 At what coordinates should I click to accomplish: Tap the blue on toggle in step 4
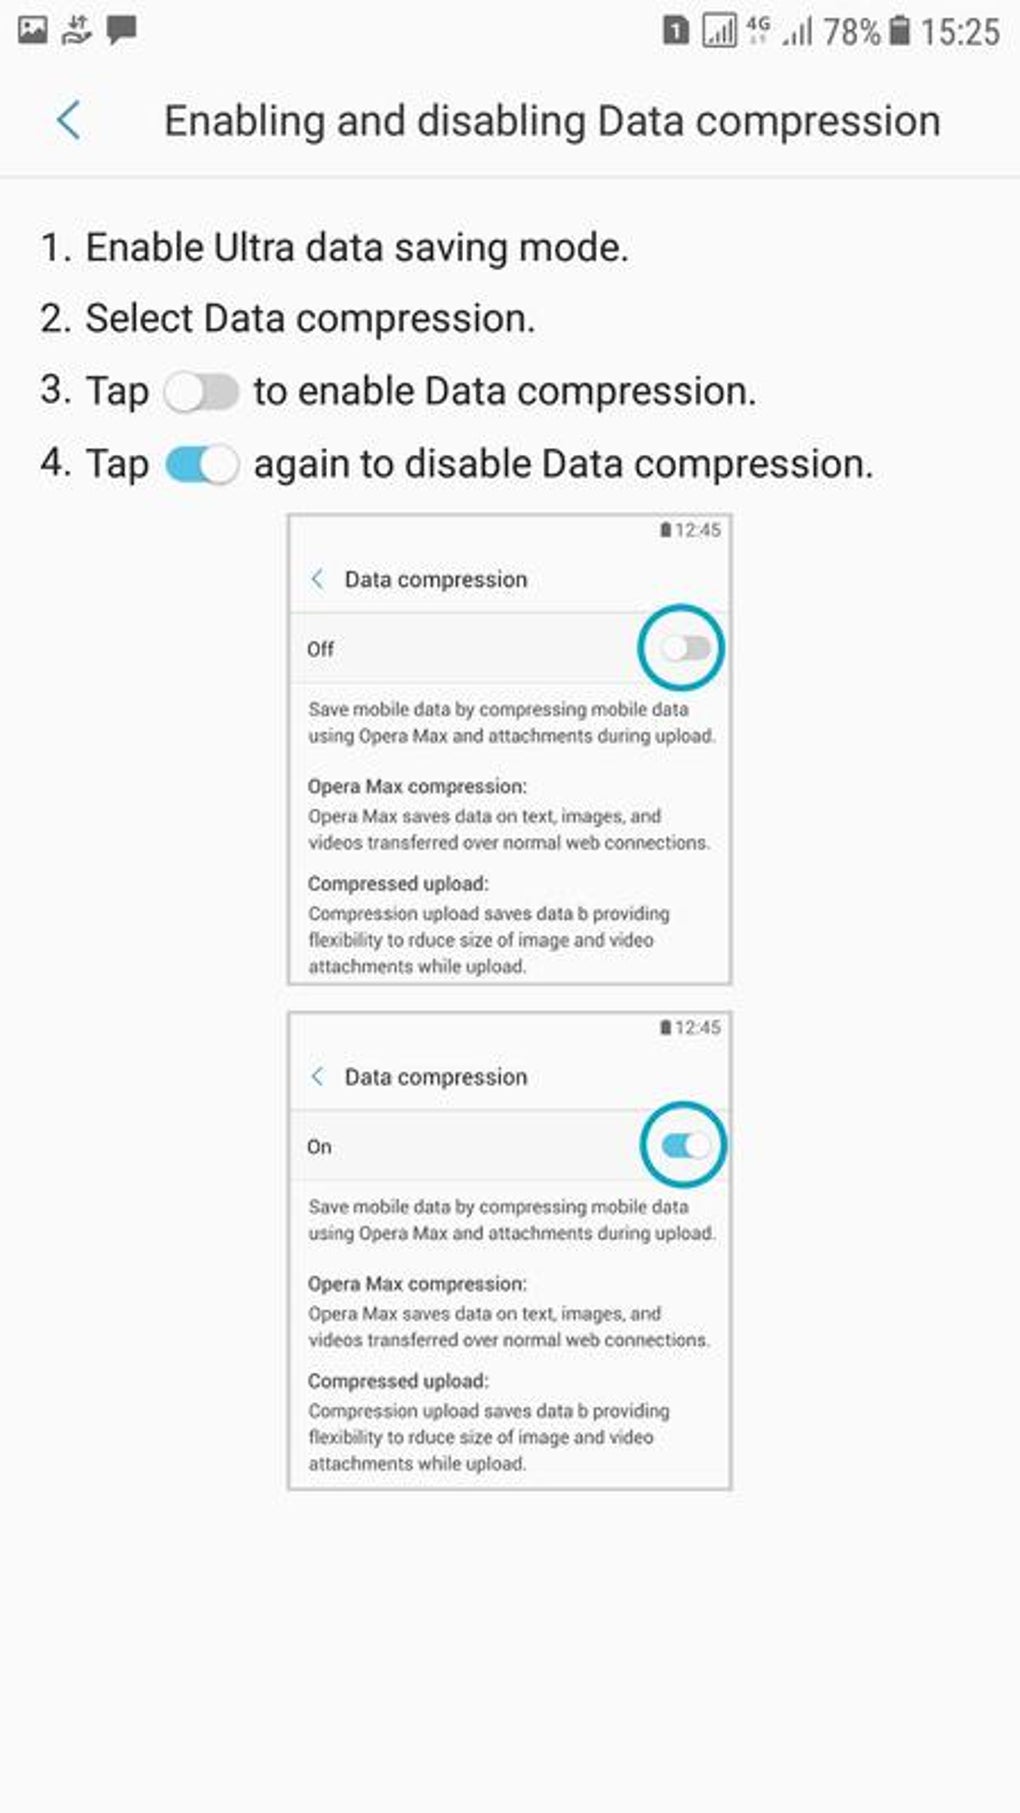[201, 465]
